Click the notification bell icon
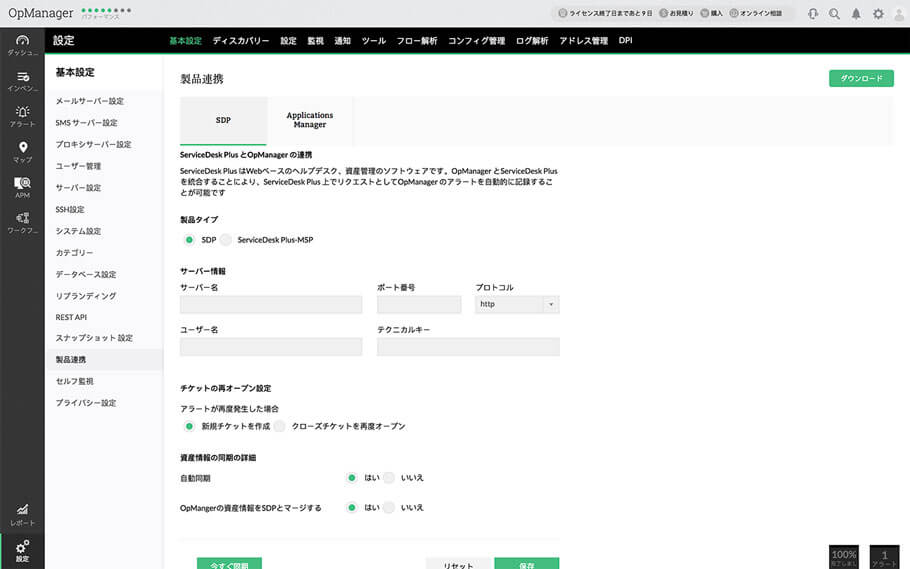 (856, 13)
